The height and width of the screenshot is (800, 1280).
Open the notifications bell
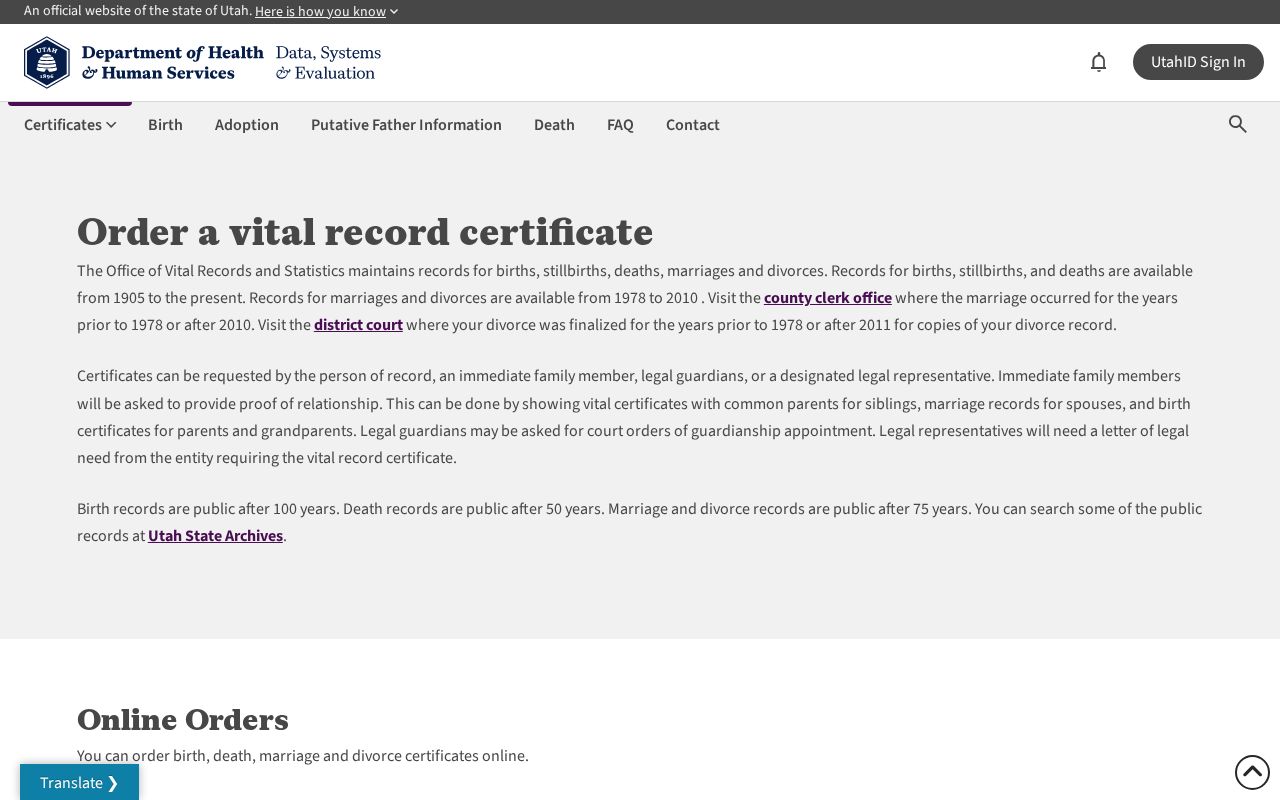1098,62
